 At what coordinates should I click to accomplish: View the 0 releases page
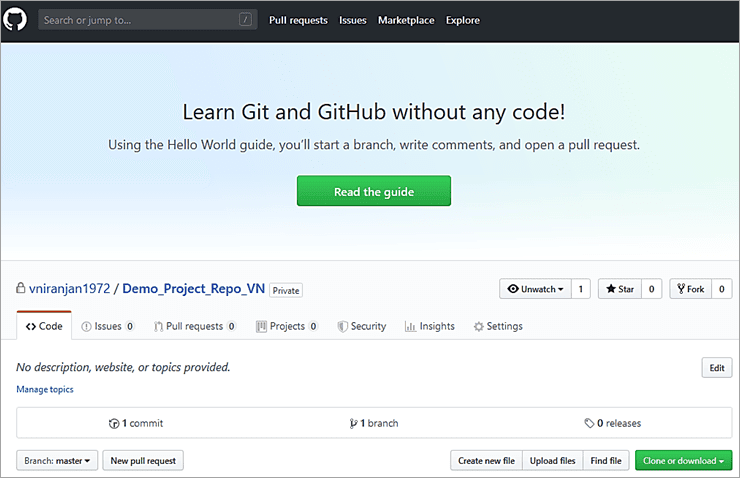[x=613, y=423]
